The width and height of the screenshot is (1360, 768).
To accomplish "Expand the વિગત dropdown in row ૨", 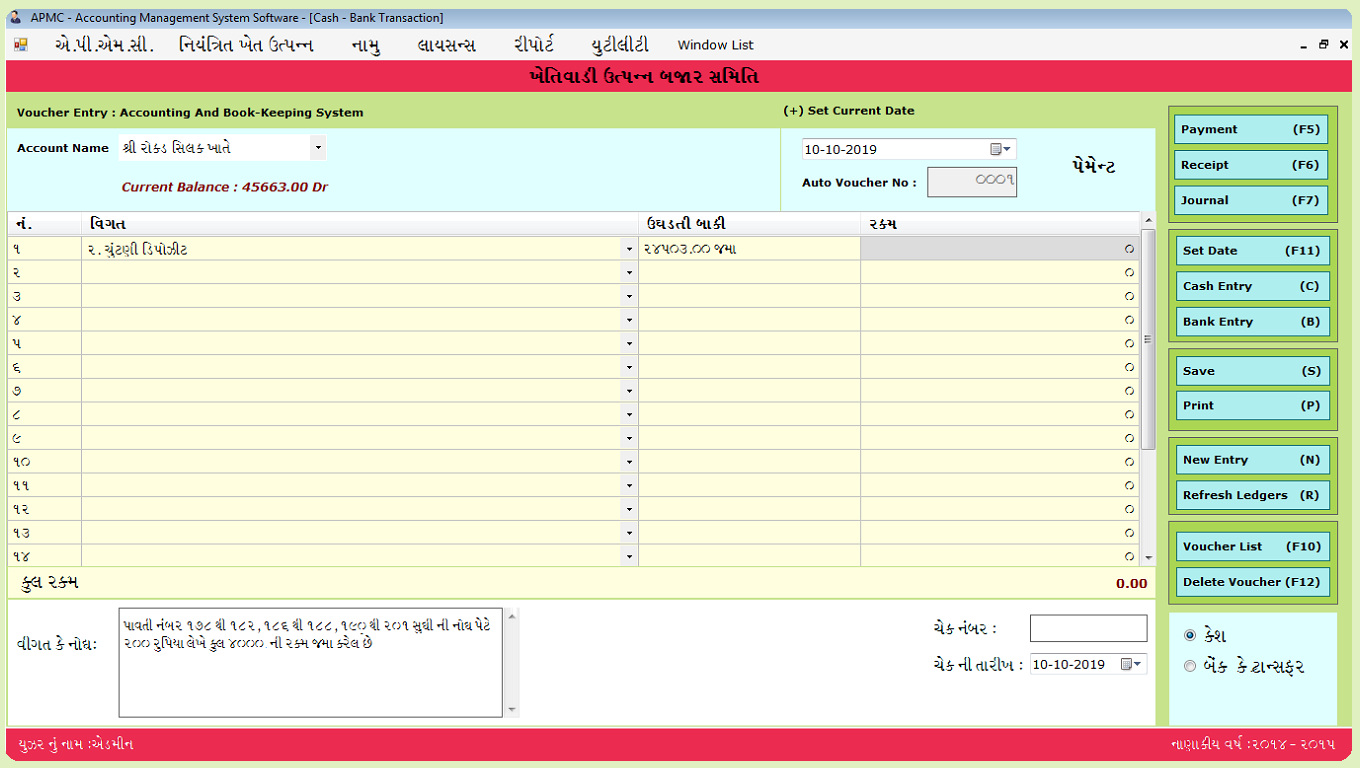I will tap(629, 271).
